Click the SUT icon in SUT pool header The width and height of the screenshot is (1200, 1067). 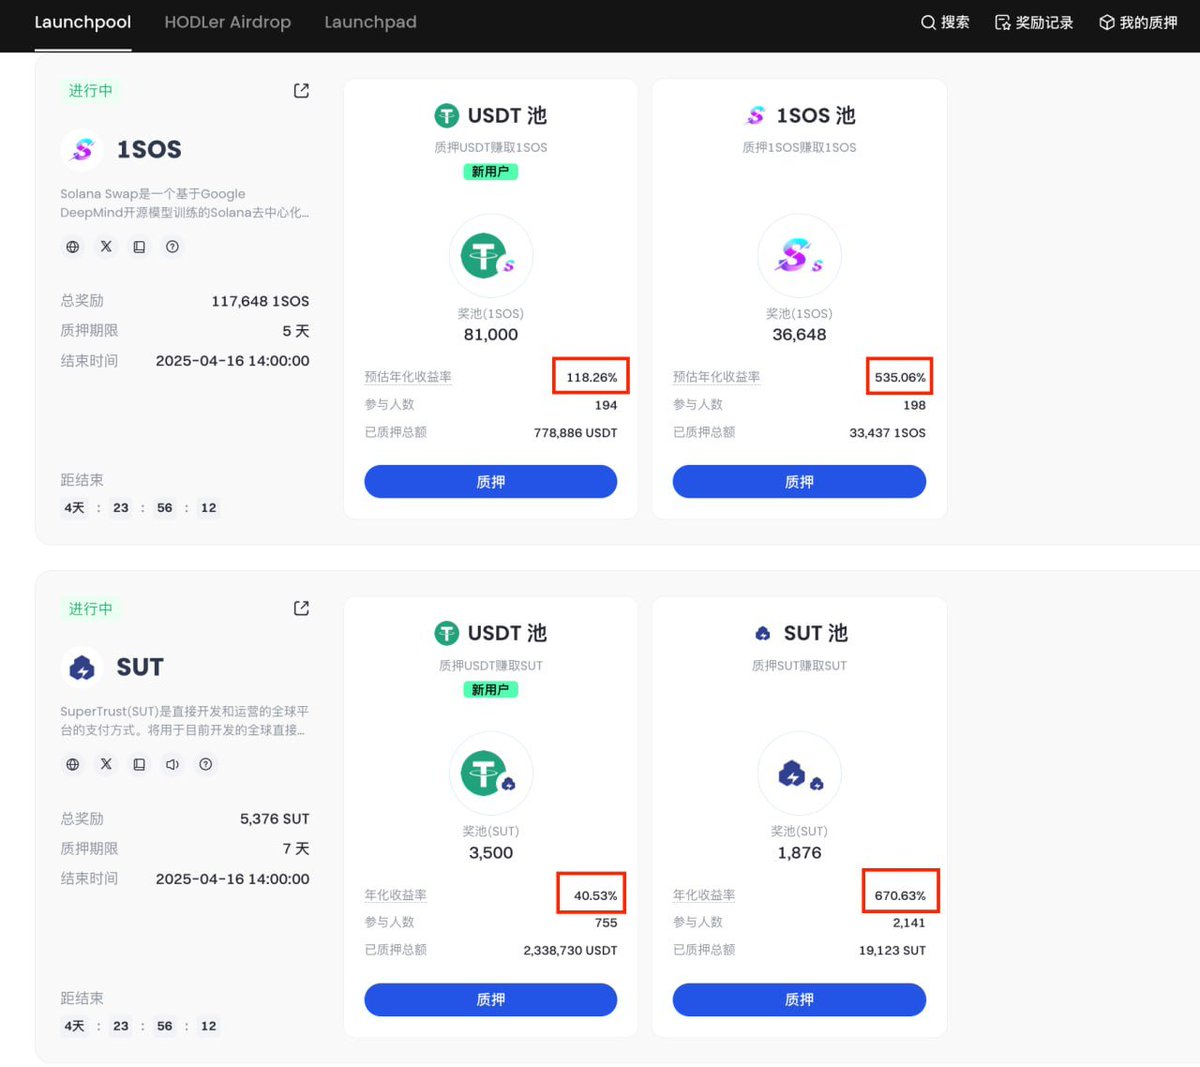point(763,633)
